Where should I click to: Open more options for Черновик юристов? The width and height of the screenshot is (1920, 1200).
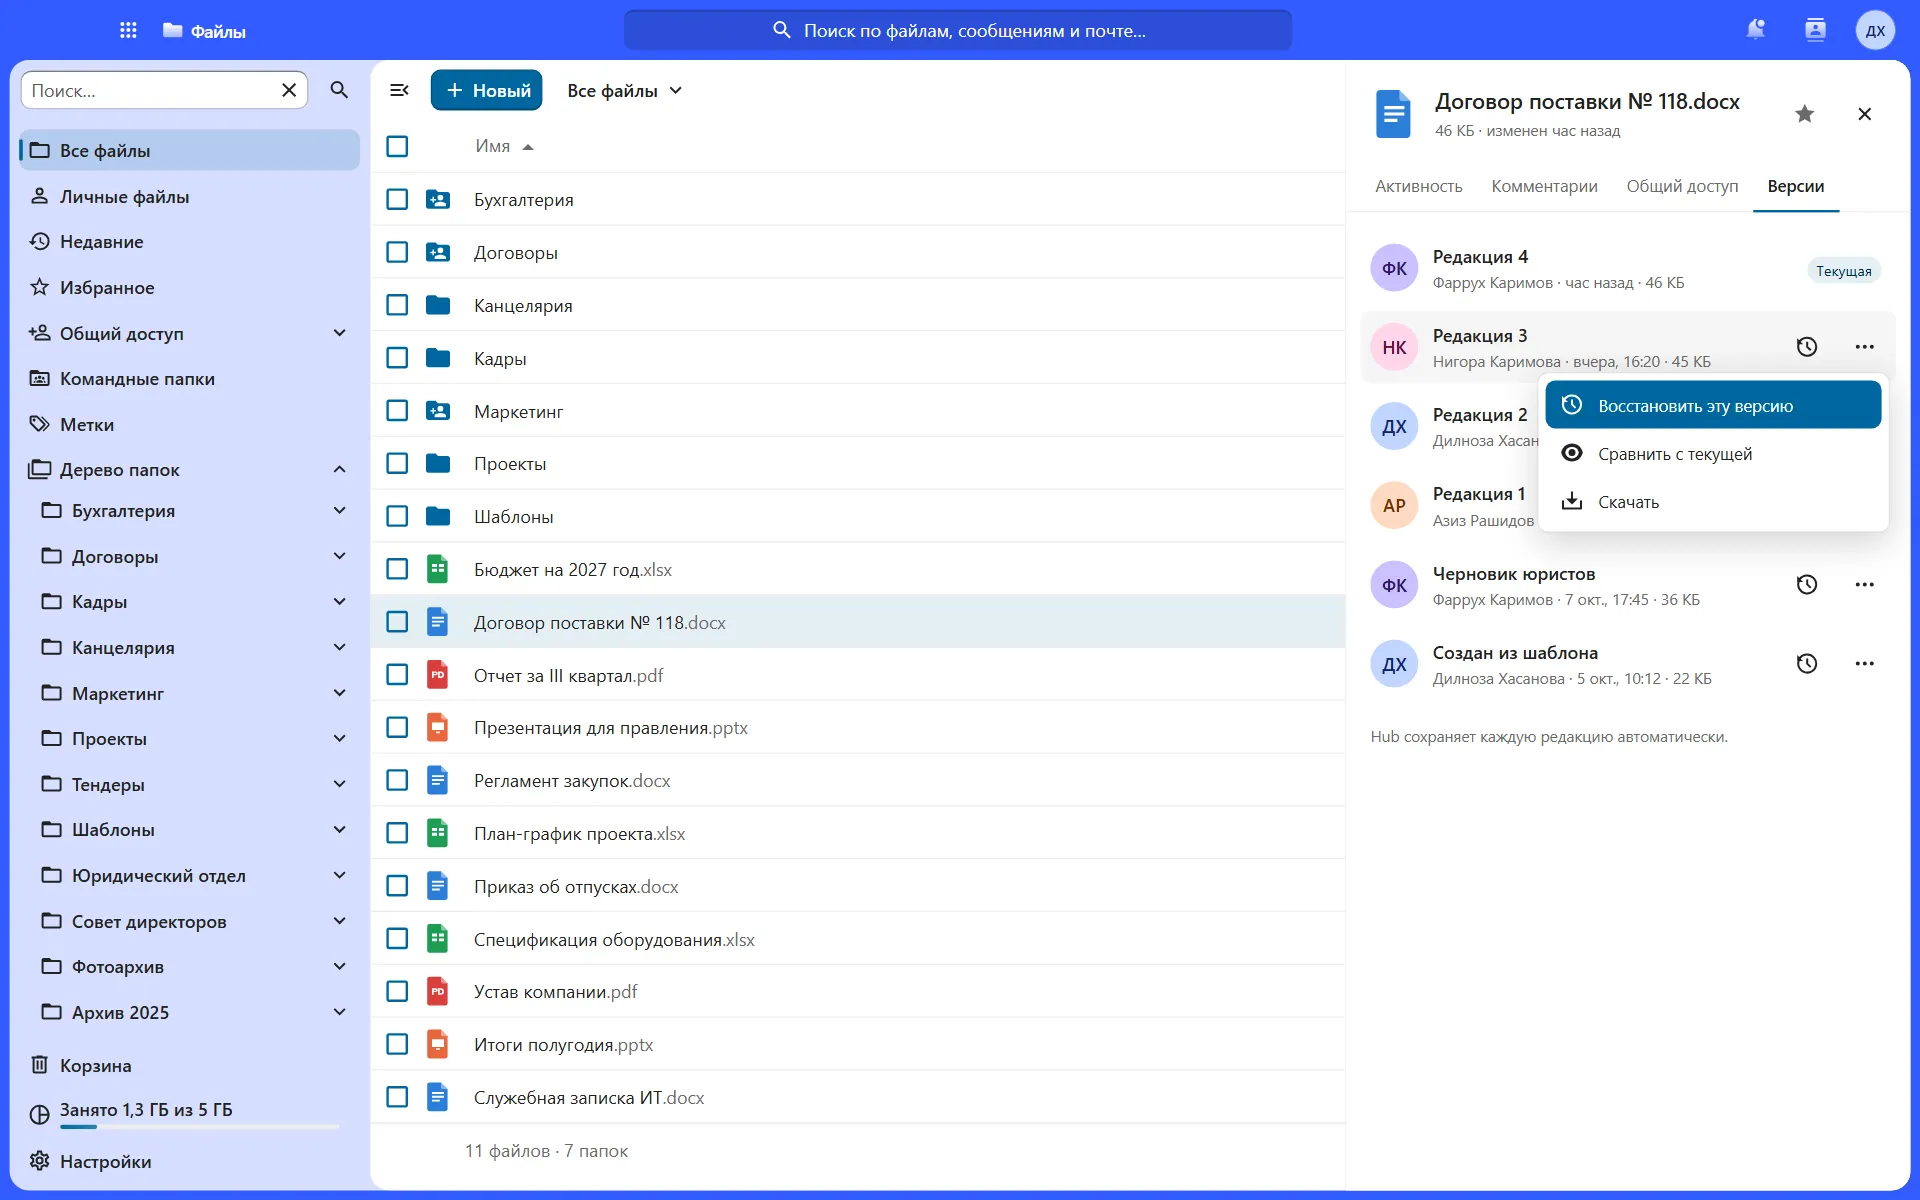(x=1864, y=585)
